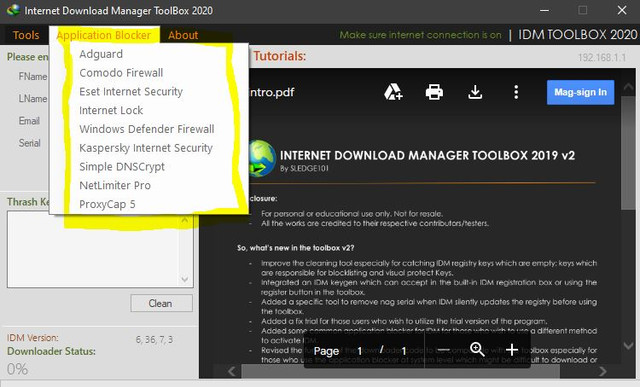Click the PDF horizontal scrollbar thumb

pyautogui.click(x=400, y=371)
